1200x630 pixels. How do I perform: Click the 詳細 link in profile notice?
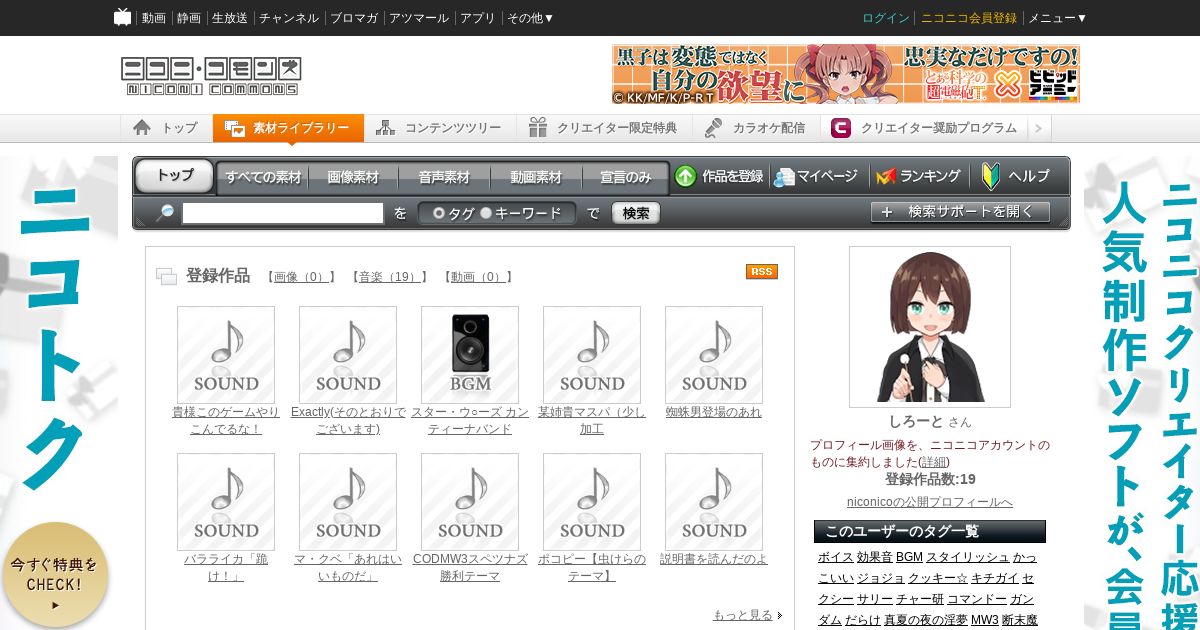coord(934,462)
